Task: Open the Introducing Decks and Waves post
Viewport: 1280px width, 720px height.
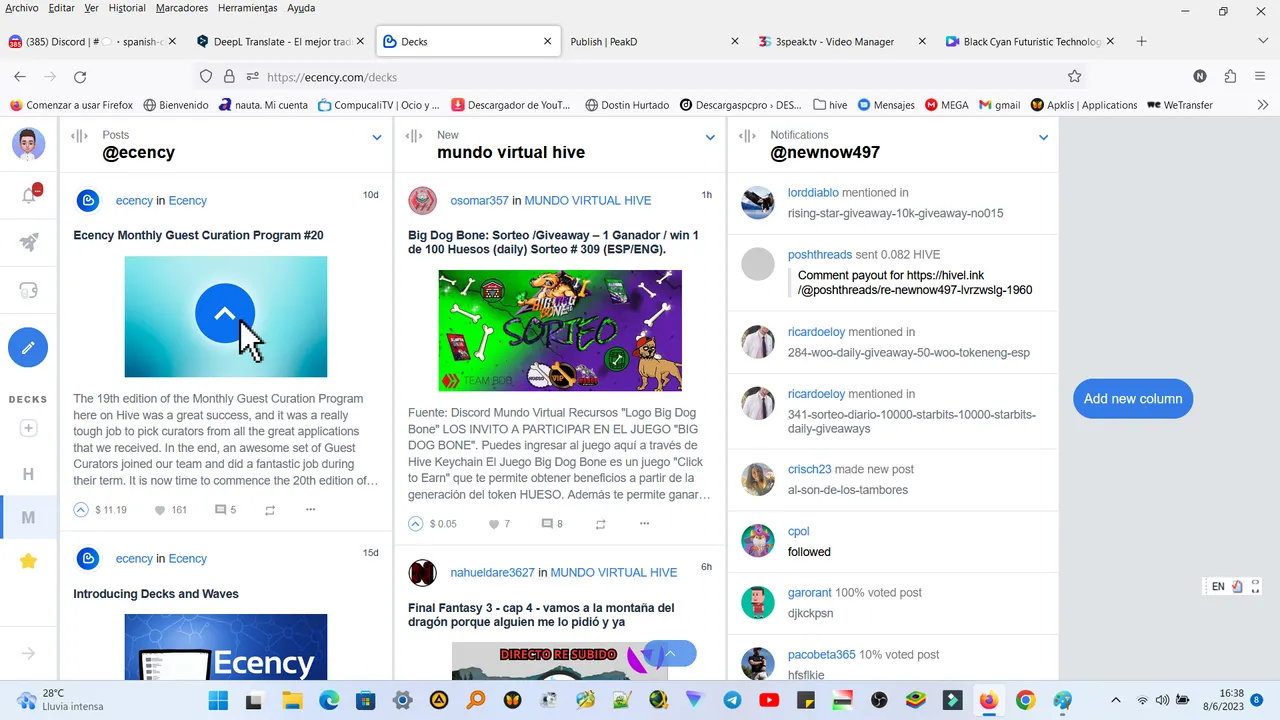Action: pos(156,594)
